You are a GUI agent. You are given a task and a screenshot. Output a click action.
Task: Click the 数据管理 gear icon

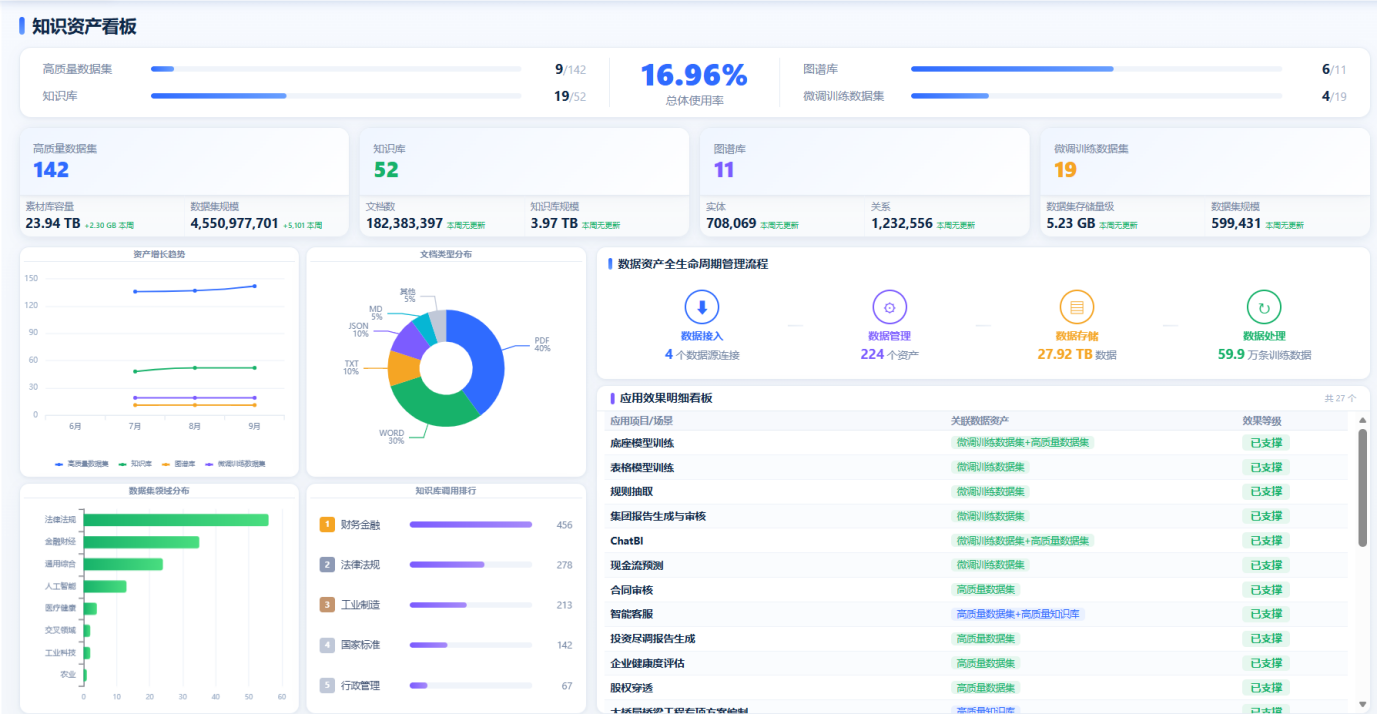(889, 307)
